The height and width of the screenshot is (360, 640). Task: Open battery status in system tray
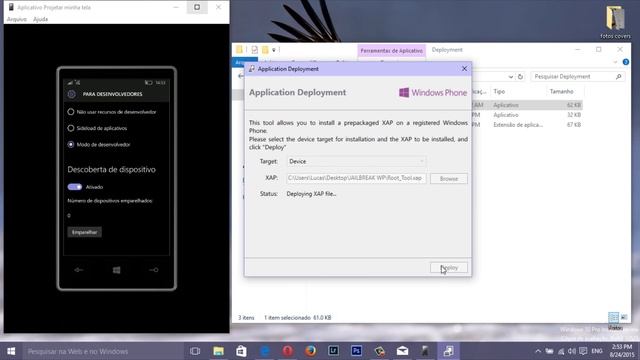550,351
